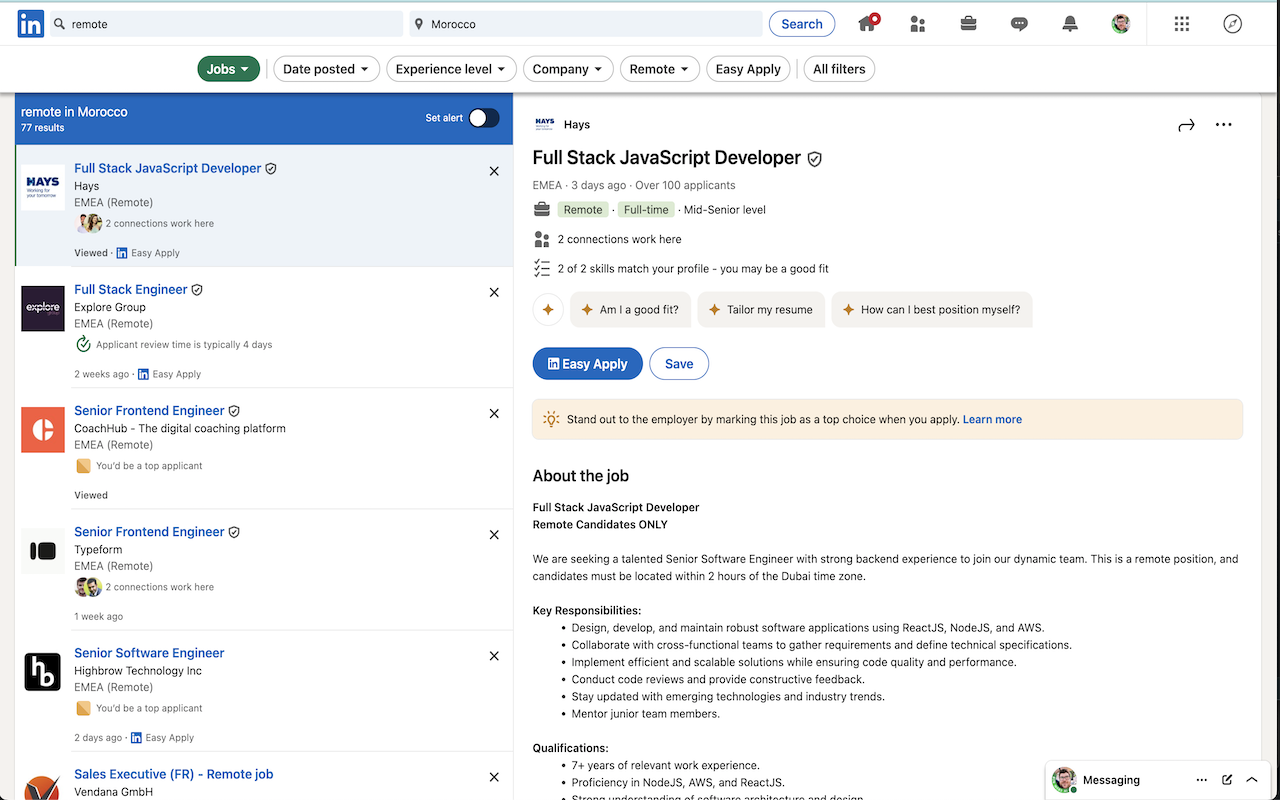Open Senior Software Engineer job title
The height and width of the screenshot is (800, 1280).
click(x=149, y=653)
